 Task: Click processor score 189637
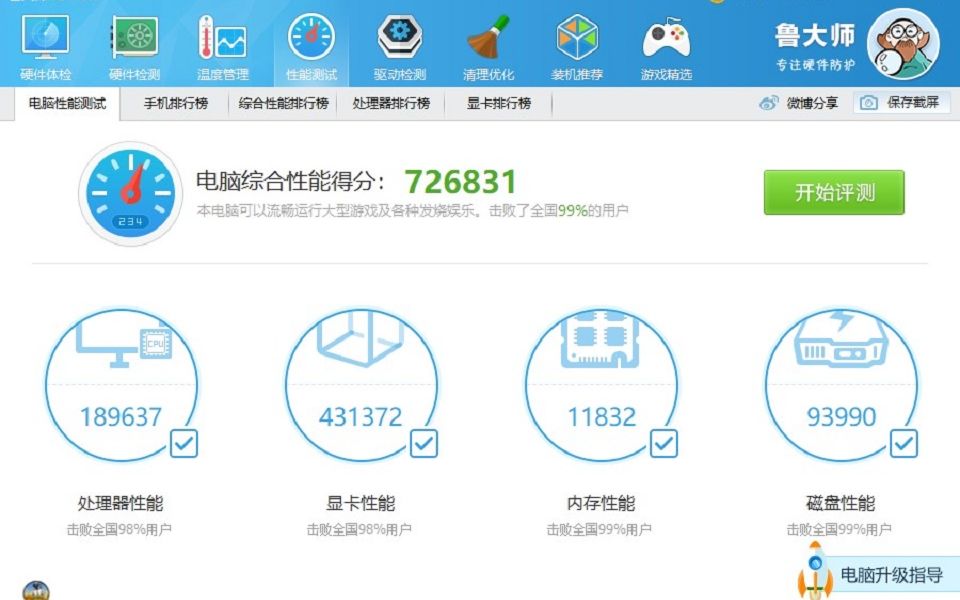(121, 417)
